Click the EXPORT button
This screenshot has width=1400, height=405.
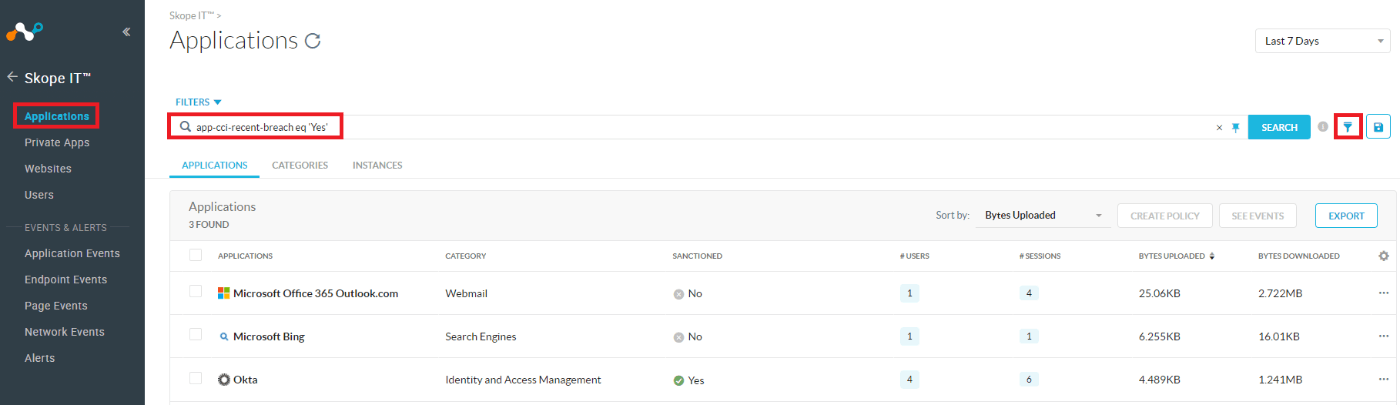tap(1346, 215)
